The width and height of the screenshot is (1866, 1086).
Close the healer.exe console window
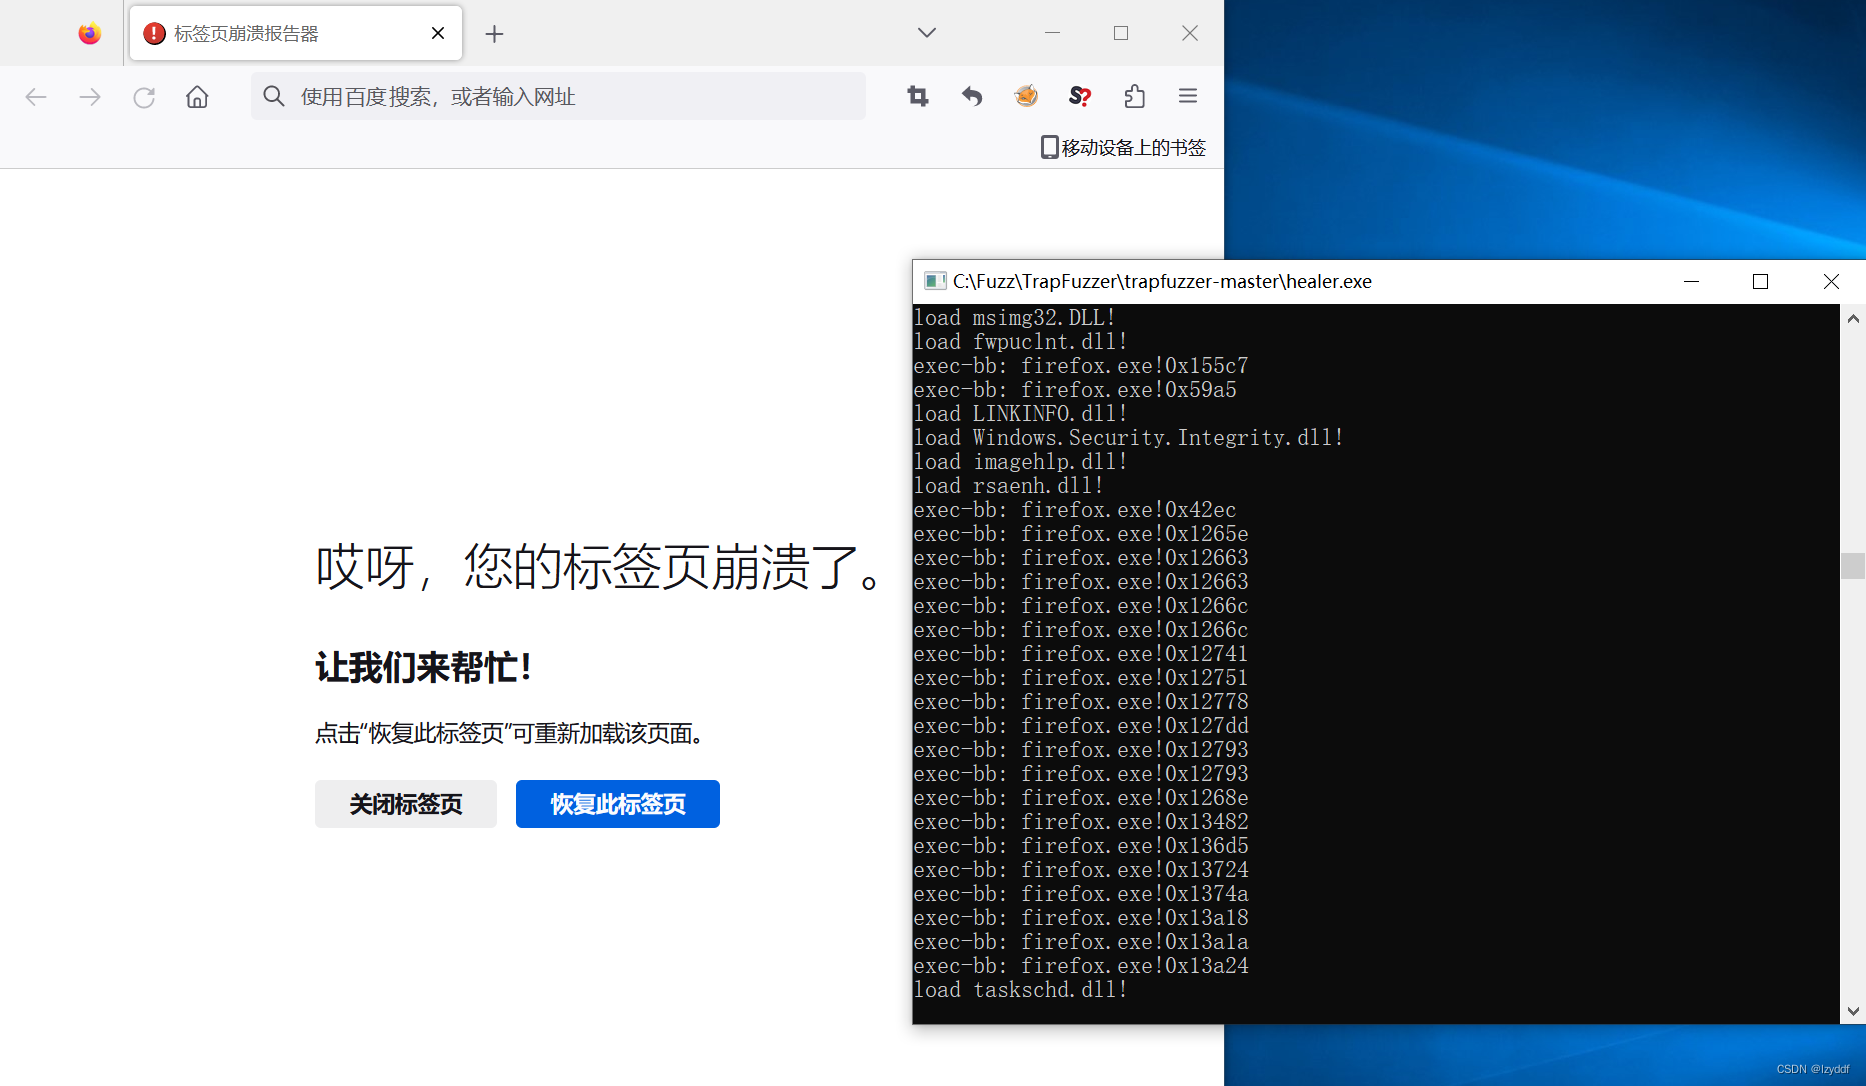[1831, 282]
